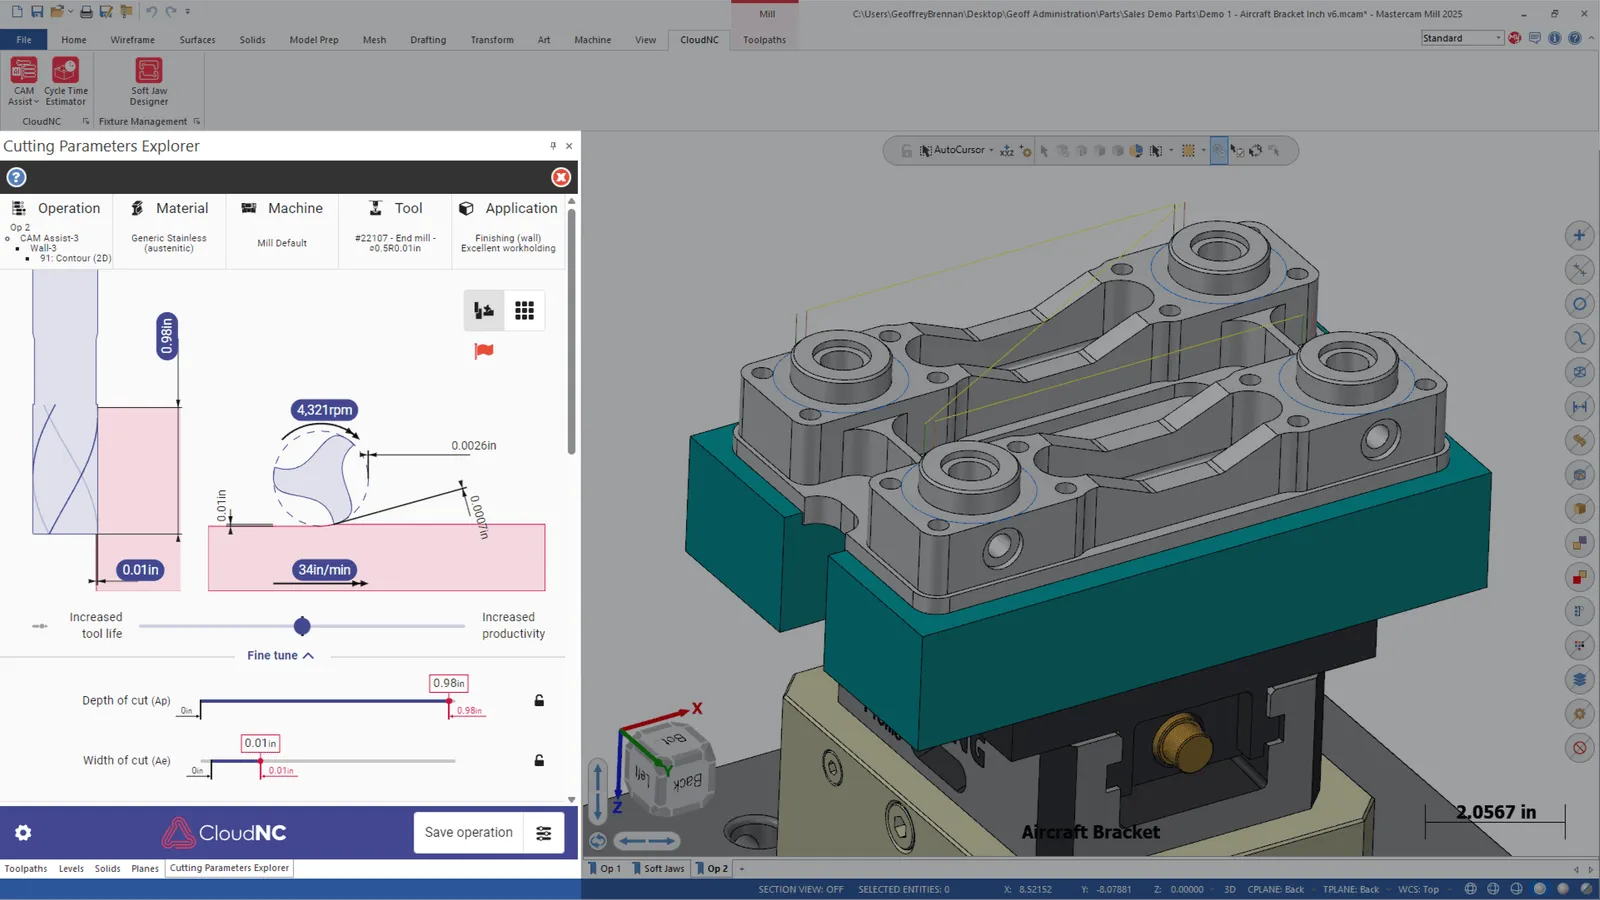1600x900 pixels.
Task: Open operation options sliders icon beside Save operation
Action: [x=544, y=833]
